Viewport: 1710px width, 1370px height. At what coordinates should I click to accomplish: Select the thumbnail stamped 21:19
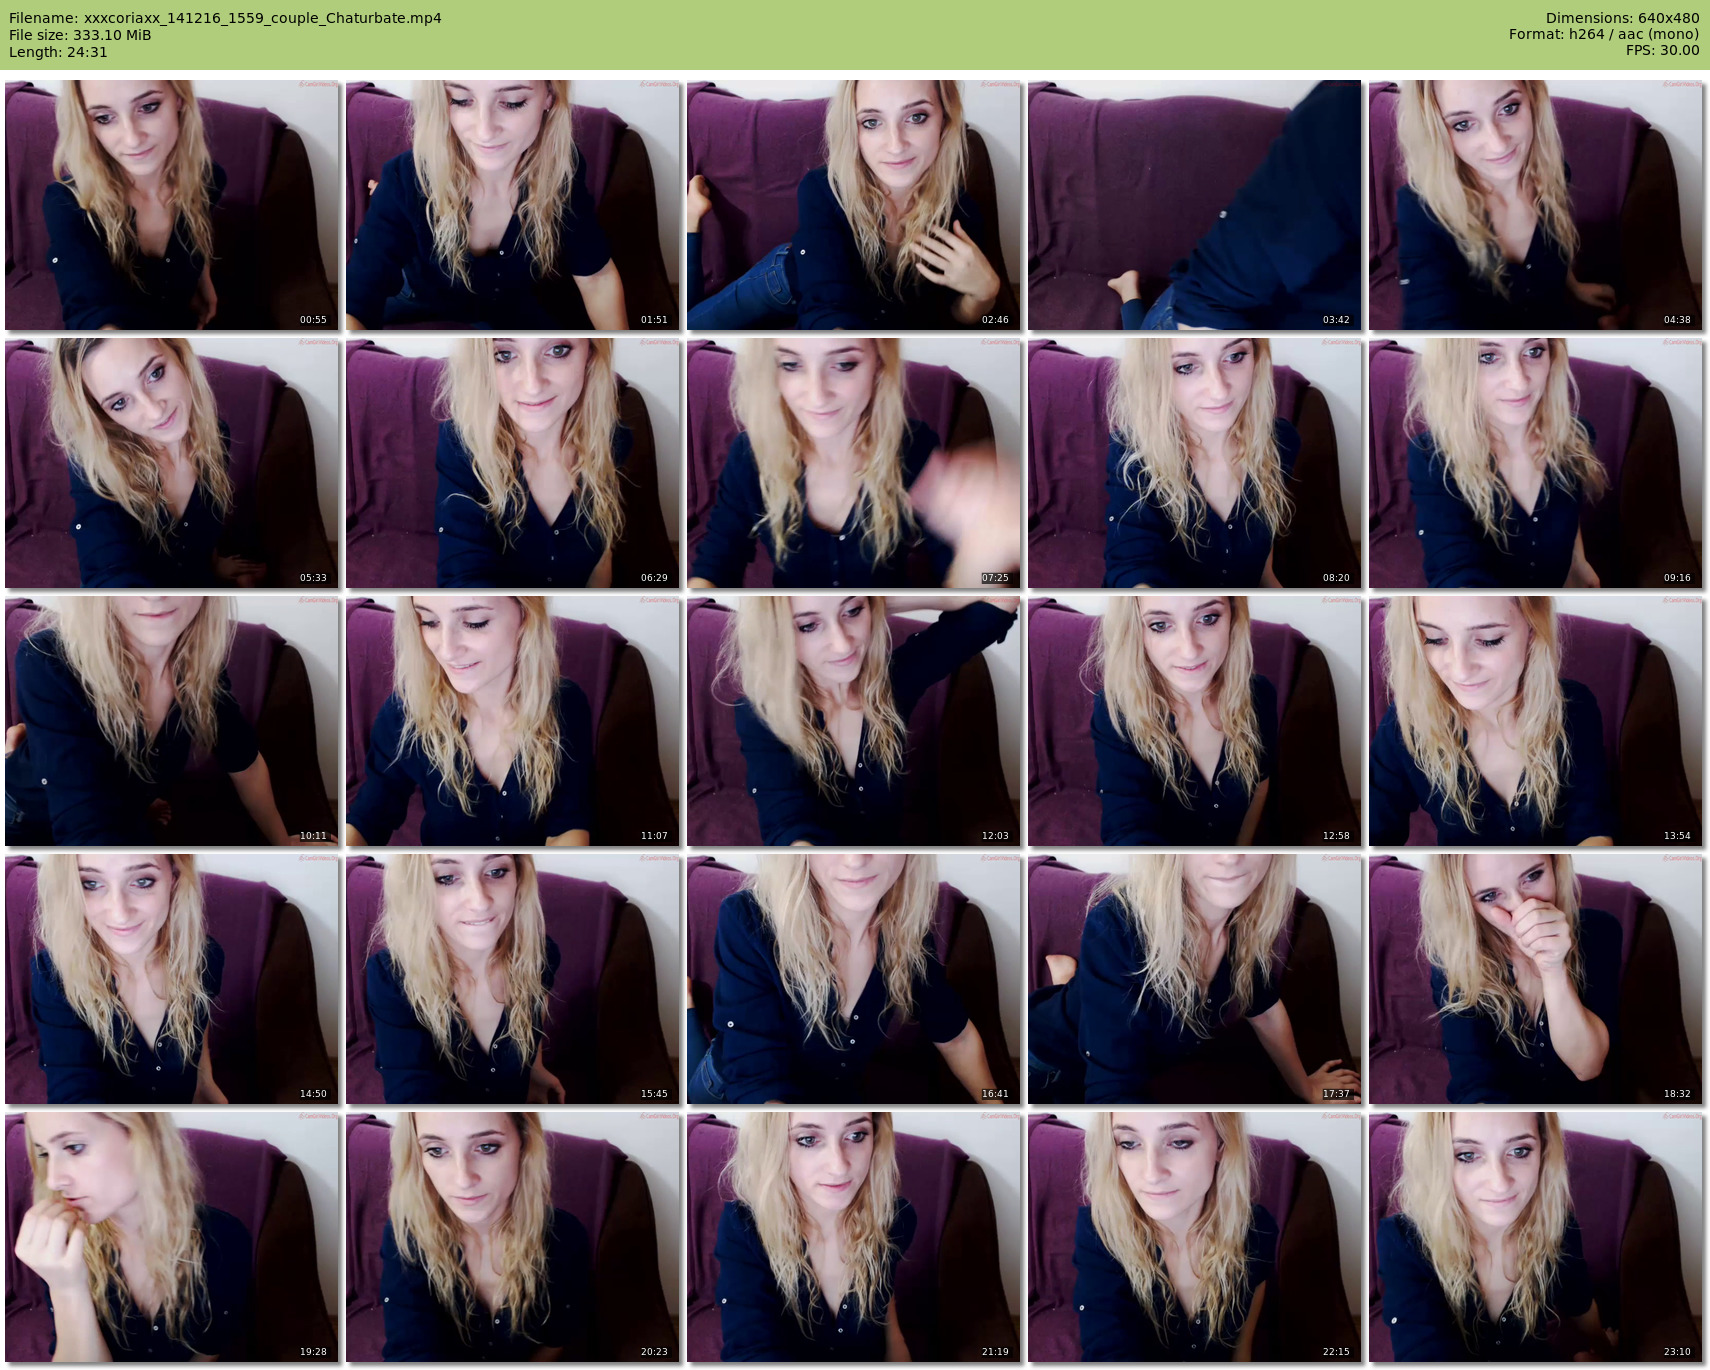[854, 1237]
